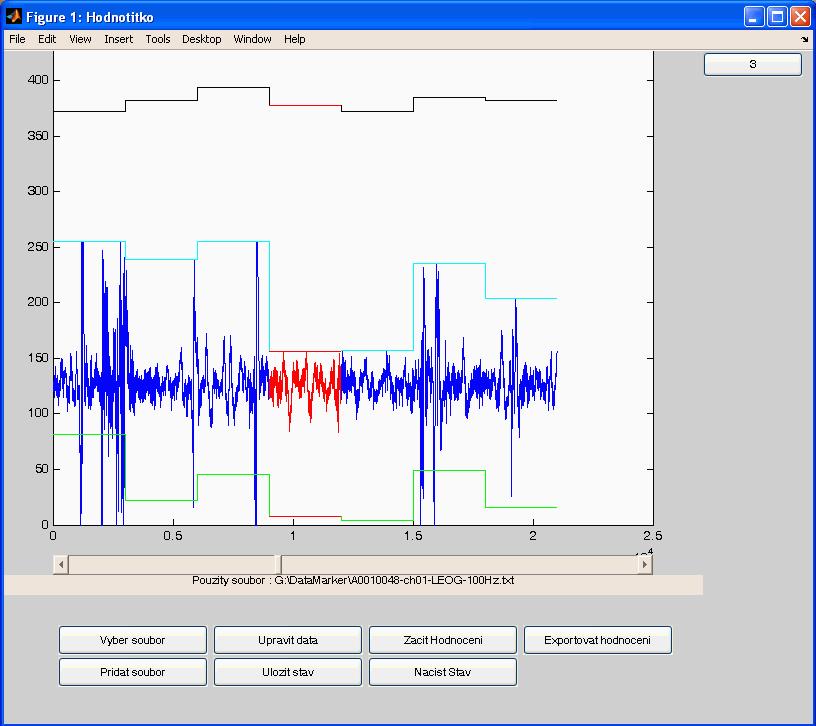Click the y-axis label 250
Screen dimensions: 816x726
click(37, 247)
